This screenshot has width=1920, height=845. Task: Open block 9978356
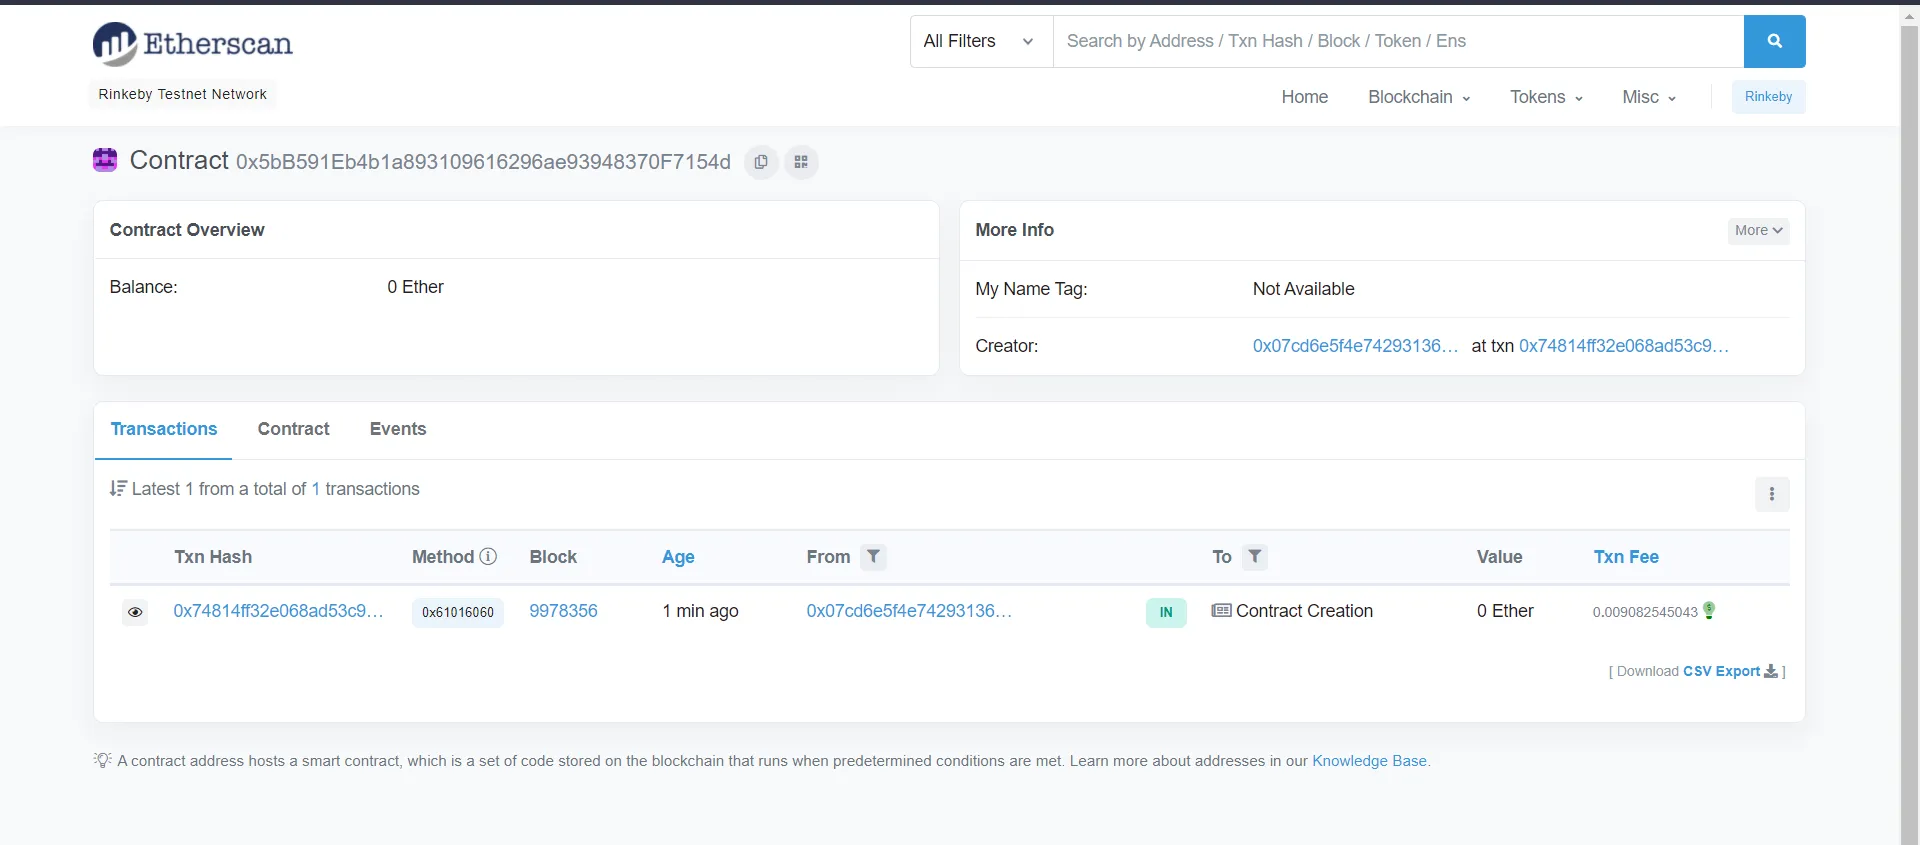click(563, 611)
